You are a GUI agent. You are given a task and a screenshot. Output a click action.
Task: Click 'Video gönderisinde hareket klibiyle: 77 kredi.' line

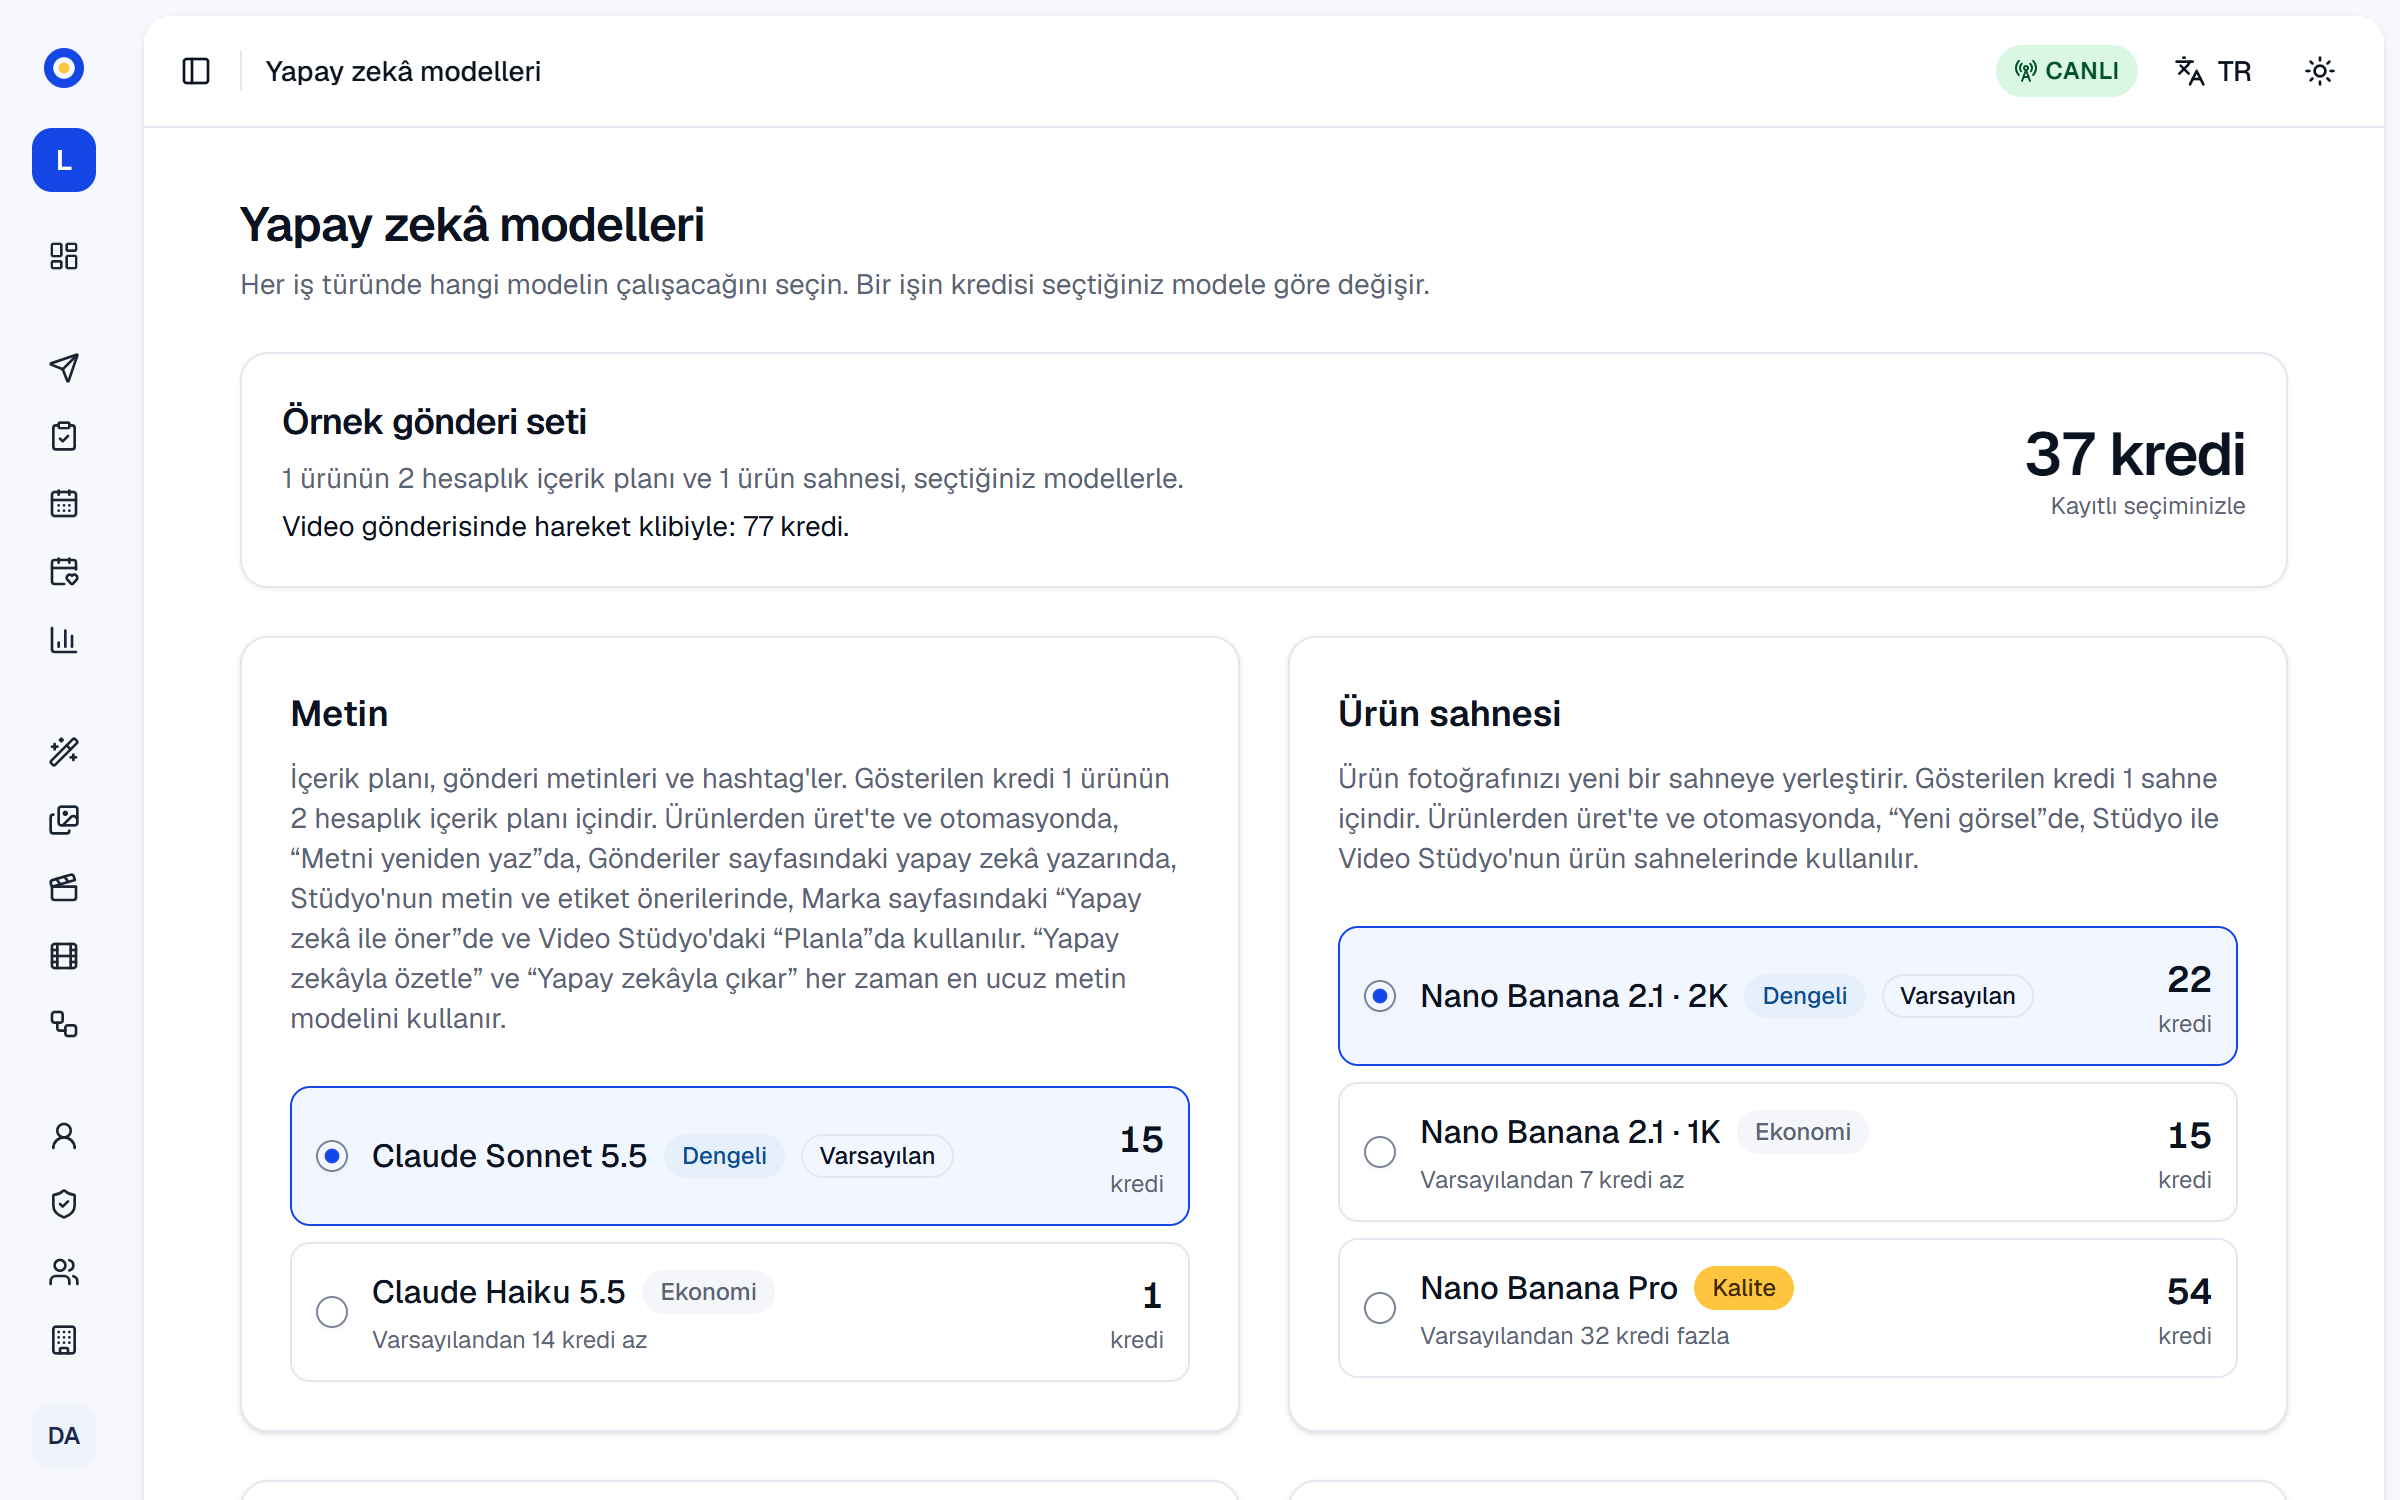pyautogui.click(x=566, y=527)
